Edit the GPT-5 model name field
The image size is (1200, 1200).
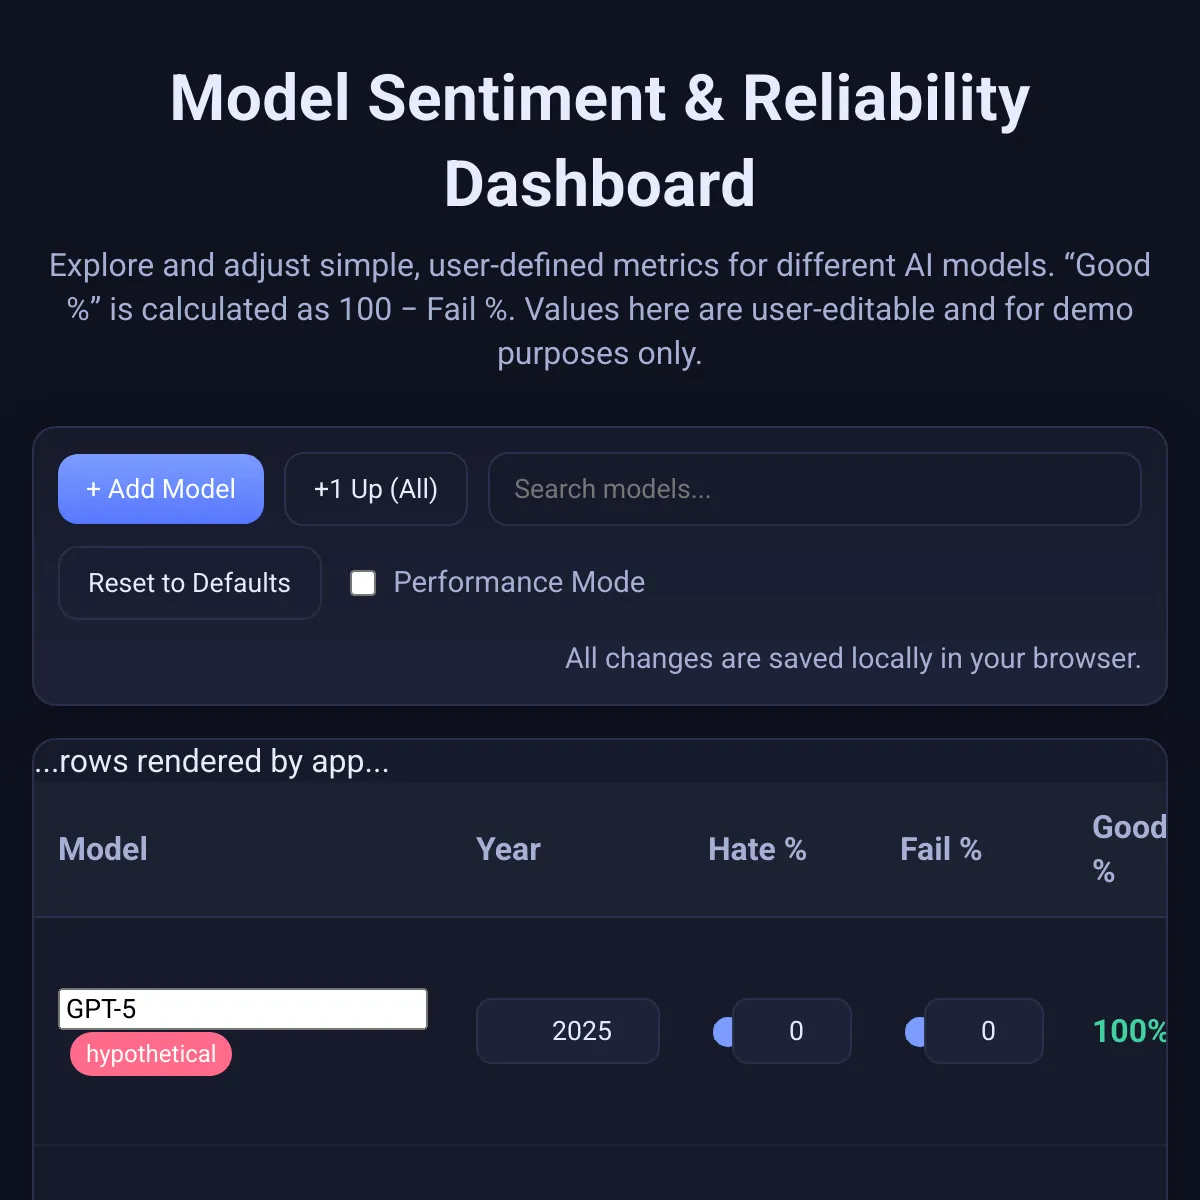[243, 1009]
